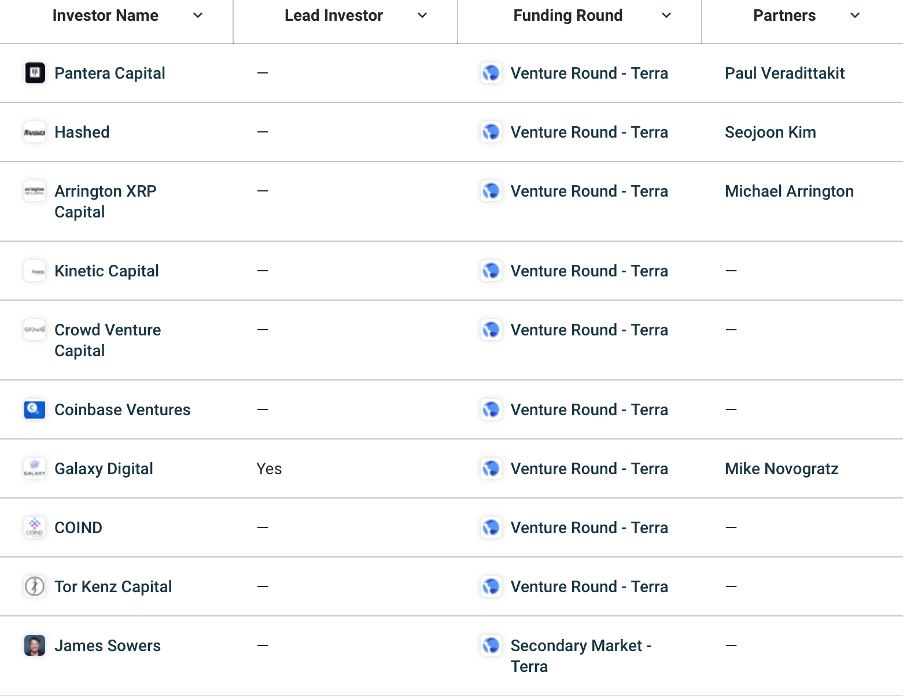Click the Pantera Capital logo icon

tap(35, 73)
